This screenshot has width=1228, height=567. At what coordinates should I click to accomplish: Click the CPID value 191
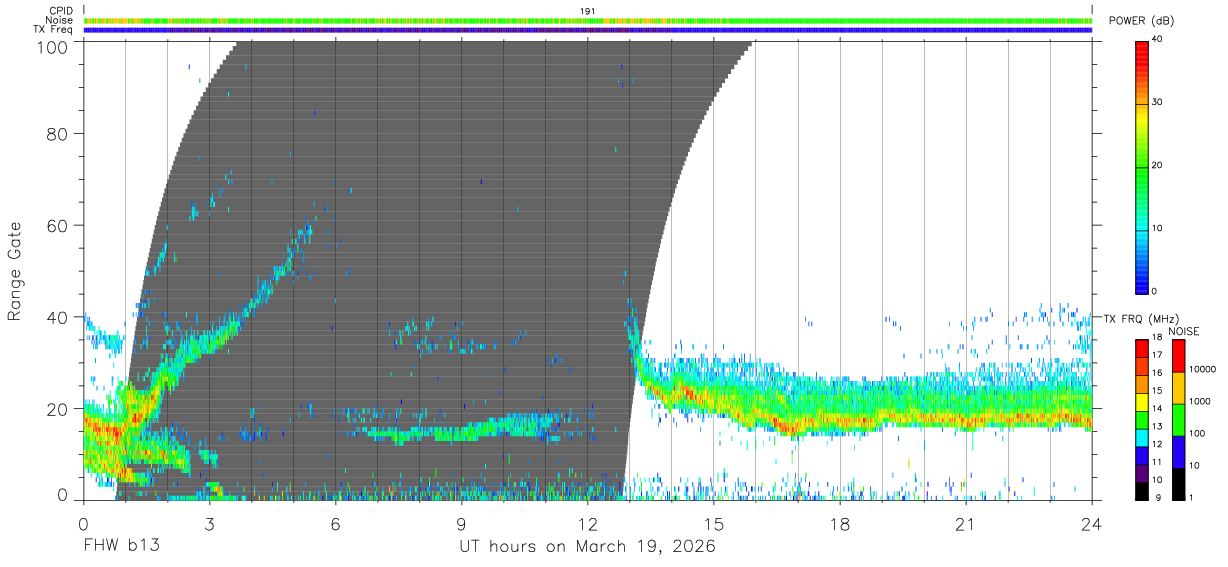point(588,10)
